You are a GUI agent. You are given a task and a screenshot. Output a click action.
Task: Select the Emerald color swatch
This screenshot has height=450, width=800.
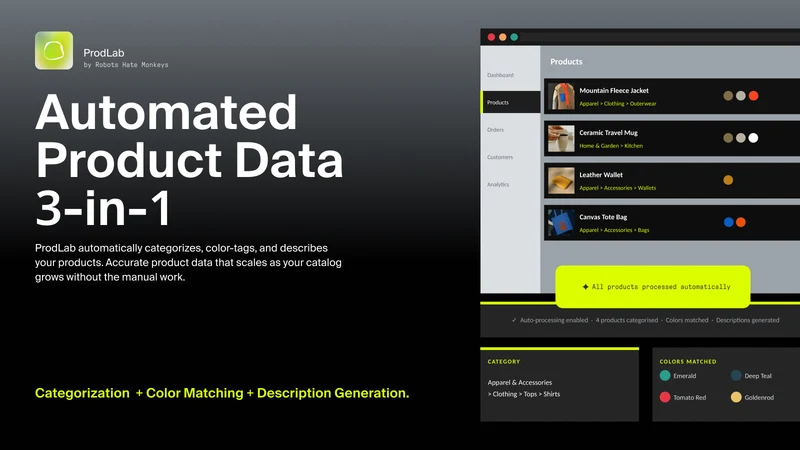pos(665,376)
